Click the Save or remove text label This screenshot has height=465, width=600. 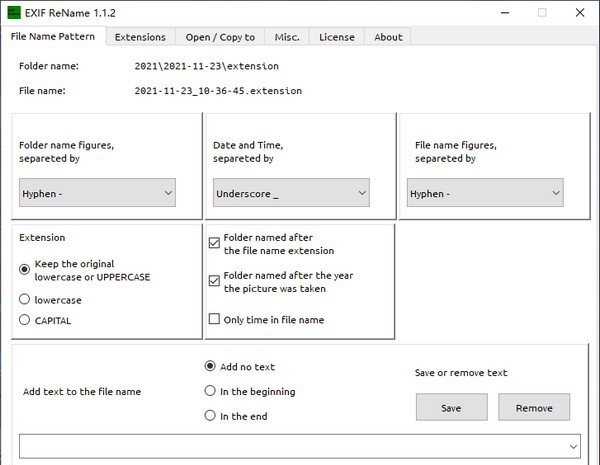tap(461, 373)
